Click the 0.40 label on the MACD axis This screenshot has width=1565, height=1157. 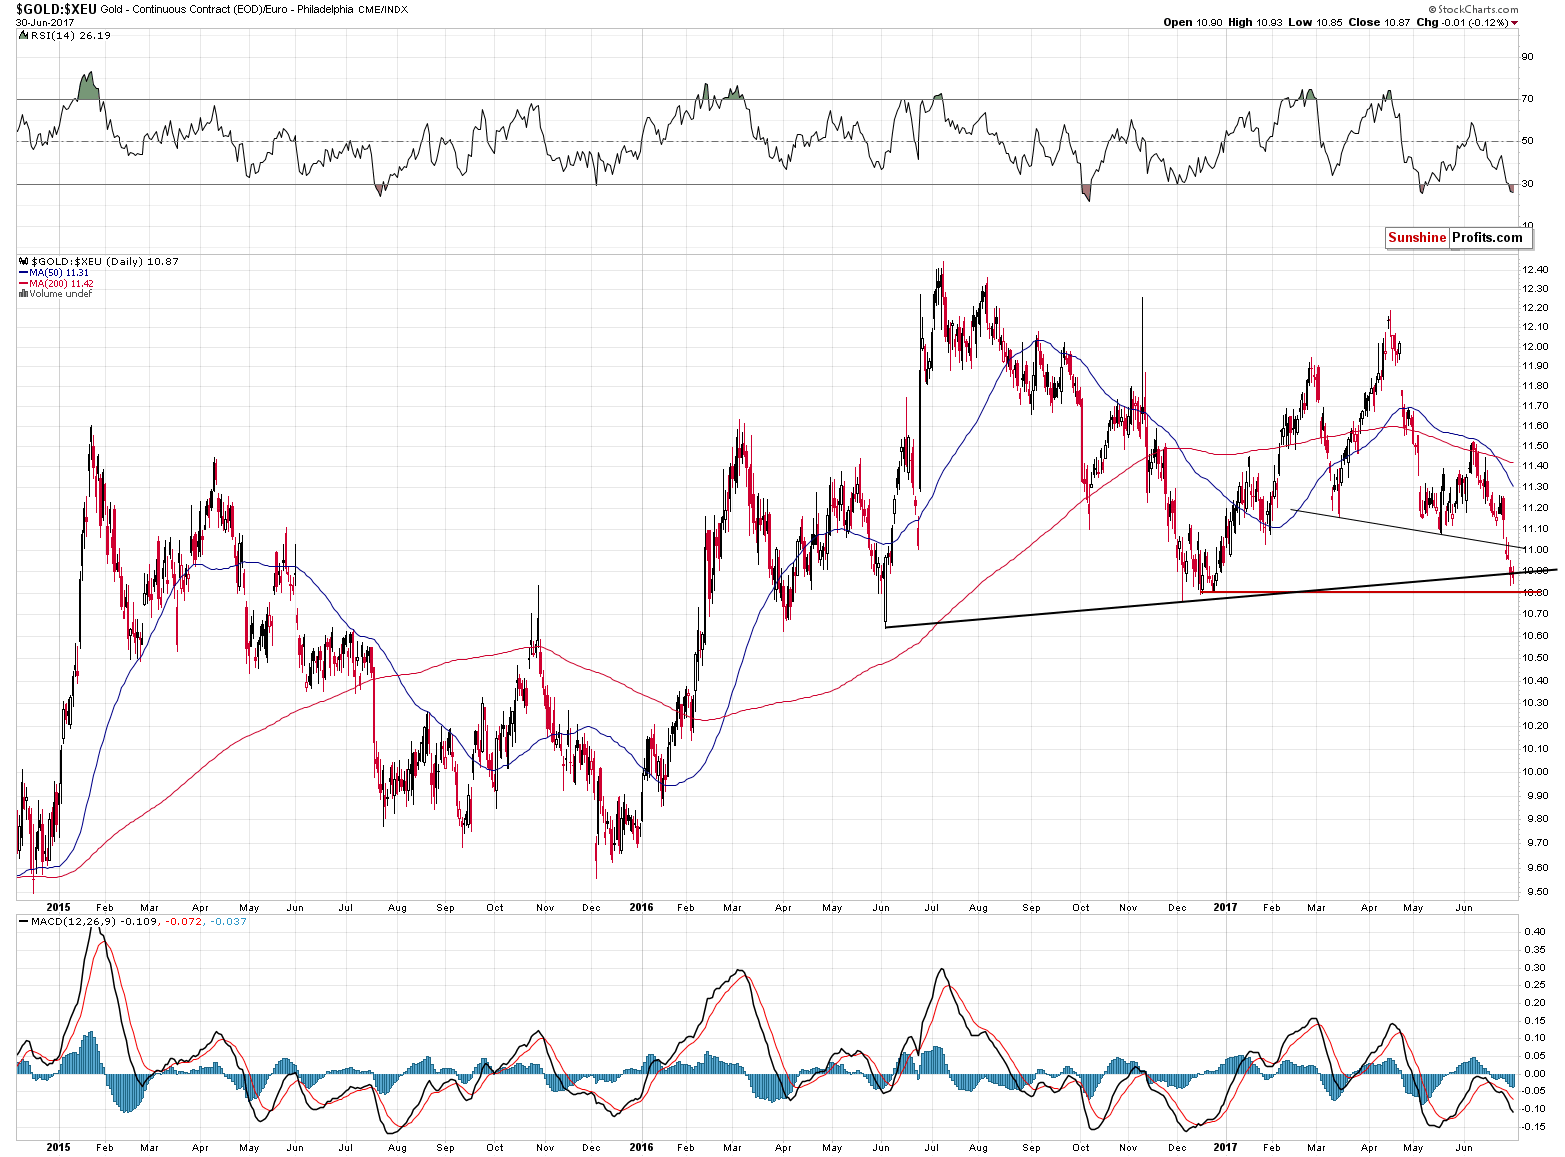point(1535,931)
